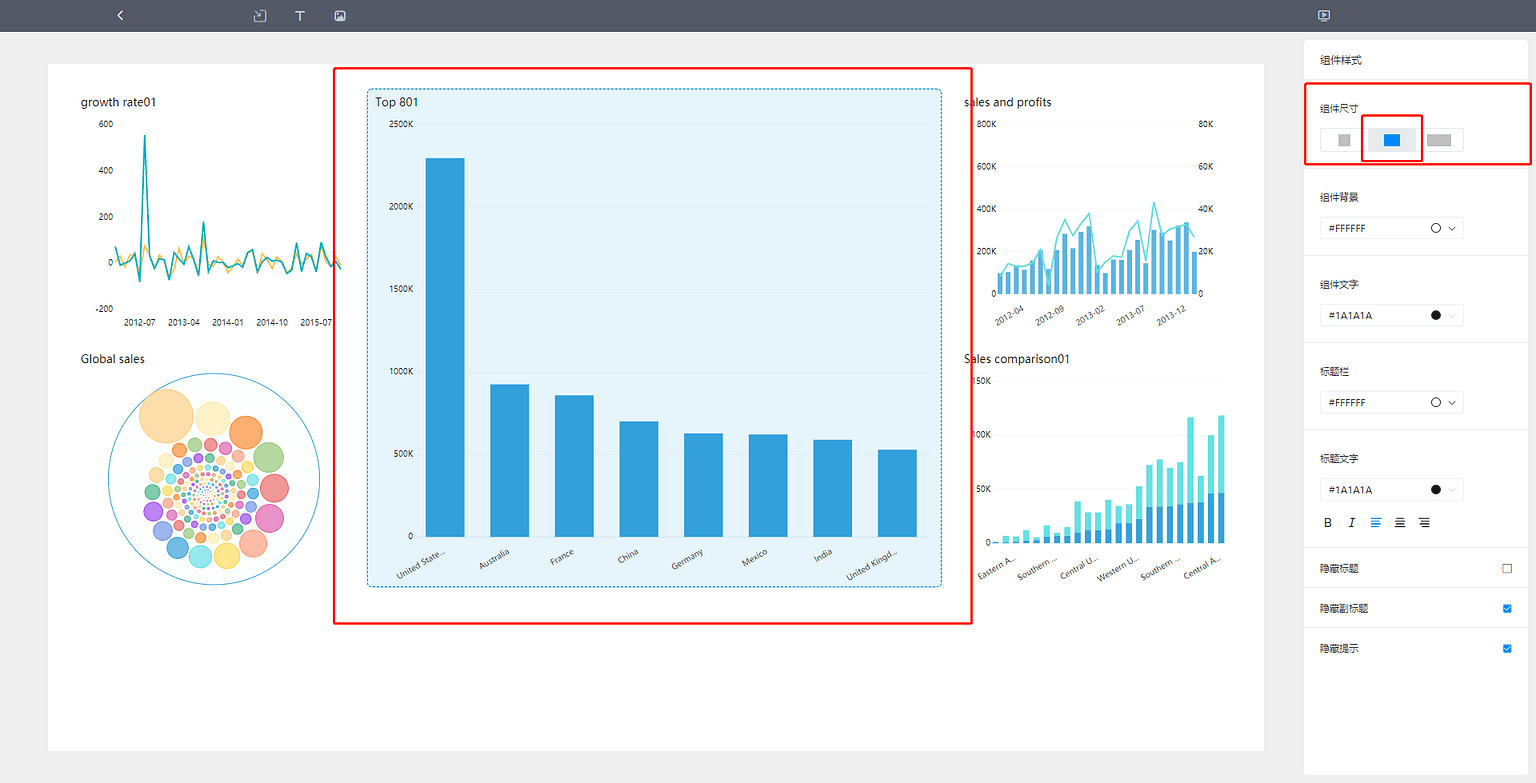Check the 隐藏标题 checkbox
Image resolution: width=1536 pixels, height=783 pixels.
[x=1507, y=568]
